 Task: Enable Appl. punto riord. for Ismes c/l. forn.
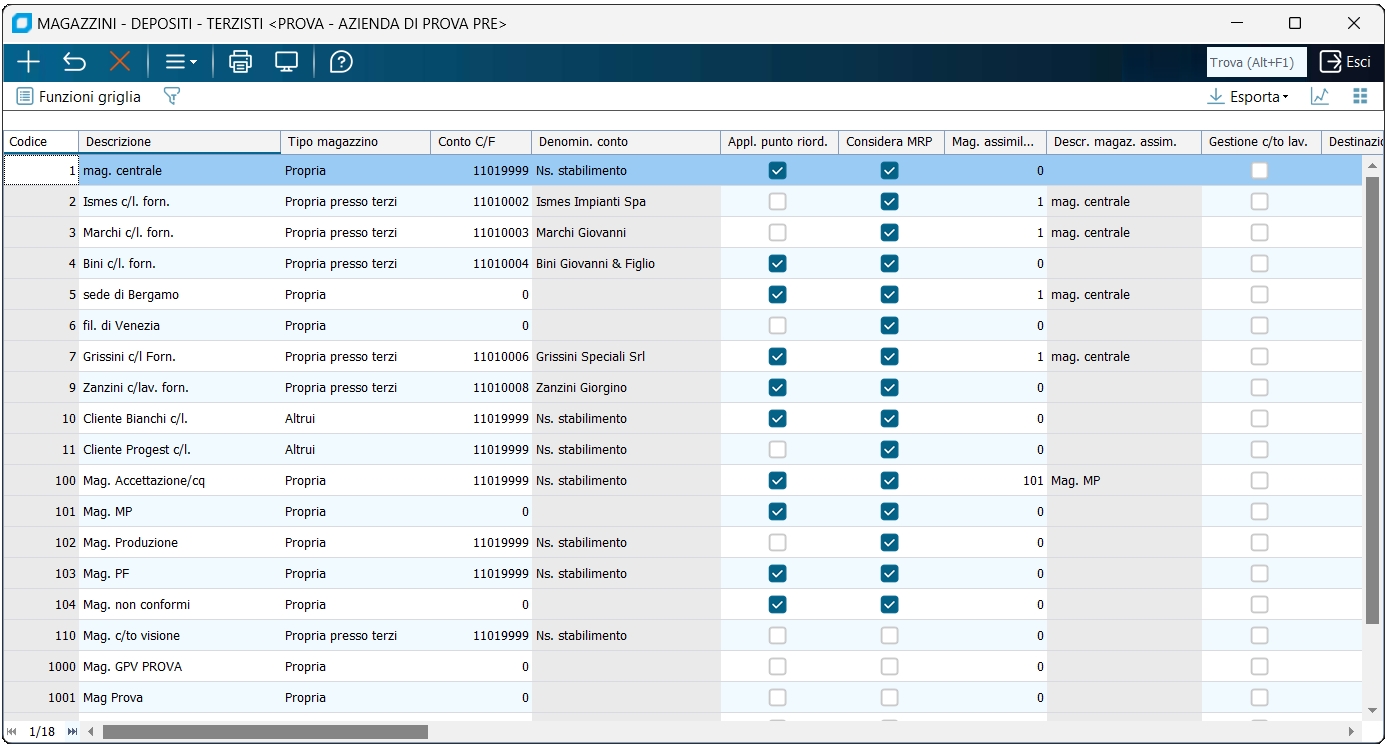coord(777,202)
